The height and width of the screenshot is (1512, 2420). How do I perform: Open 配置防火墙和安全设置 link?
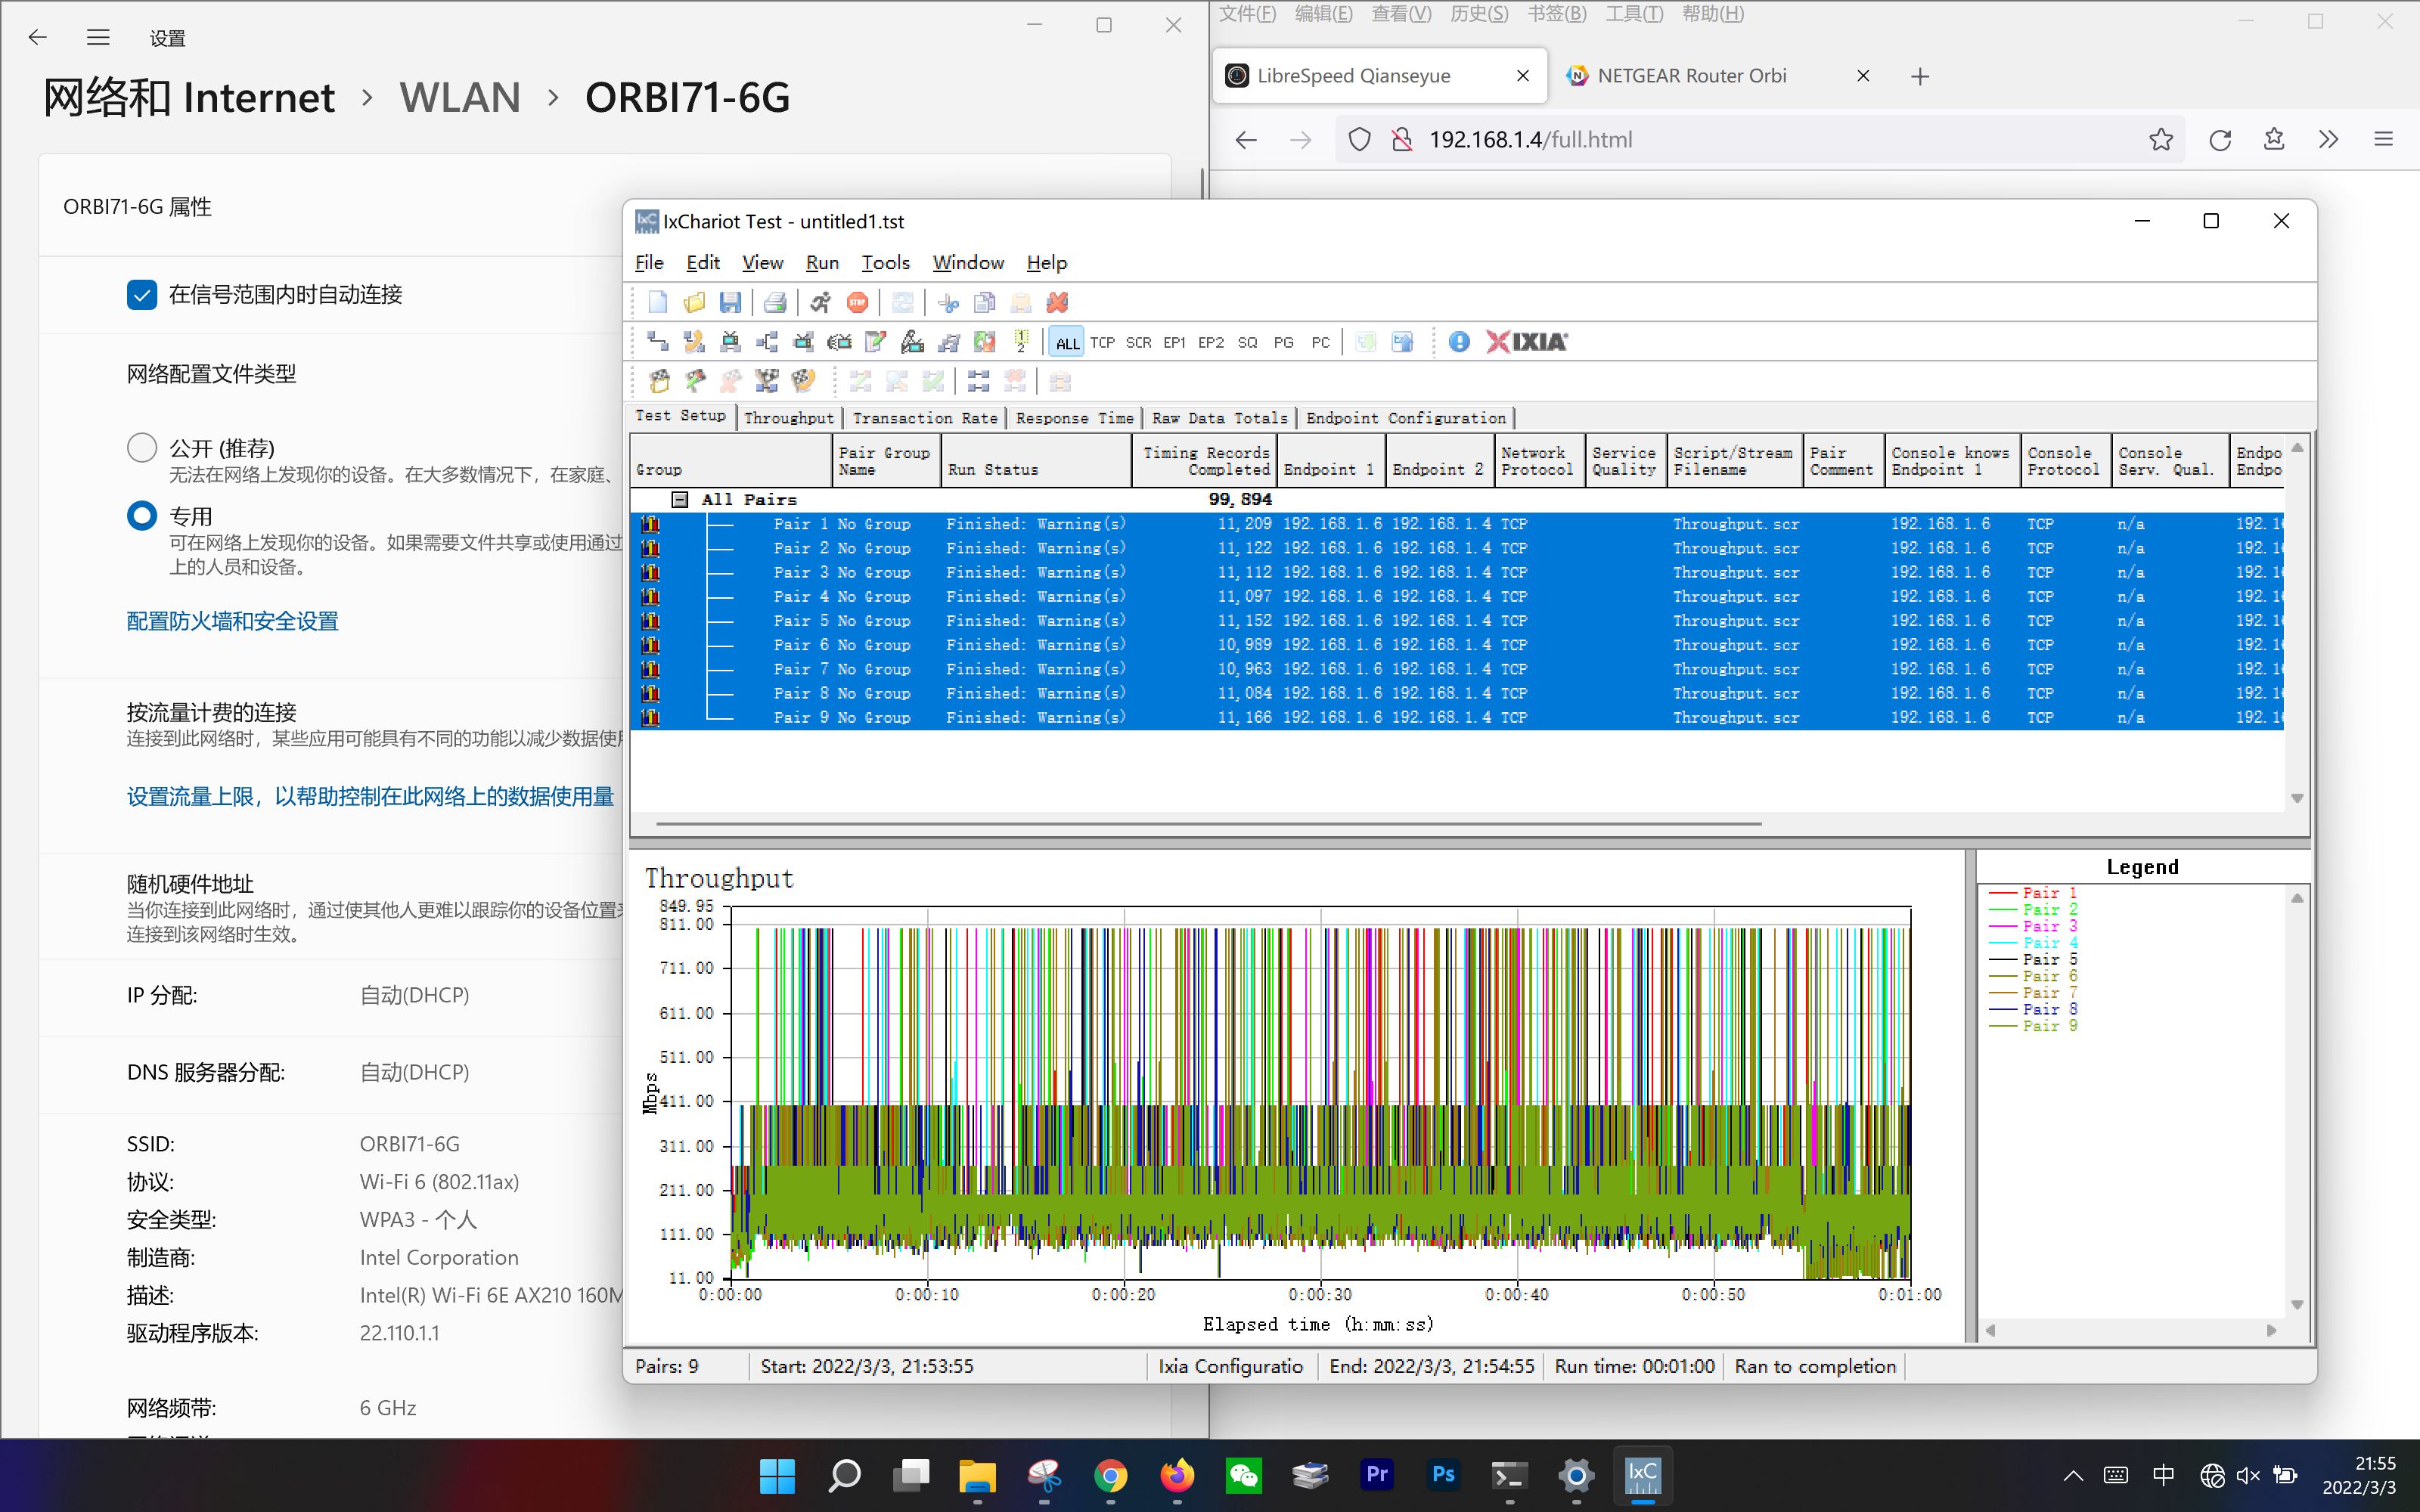pos(232,620)
